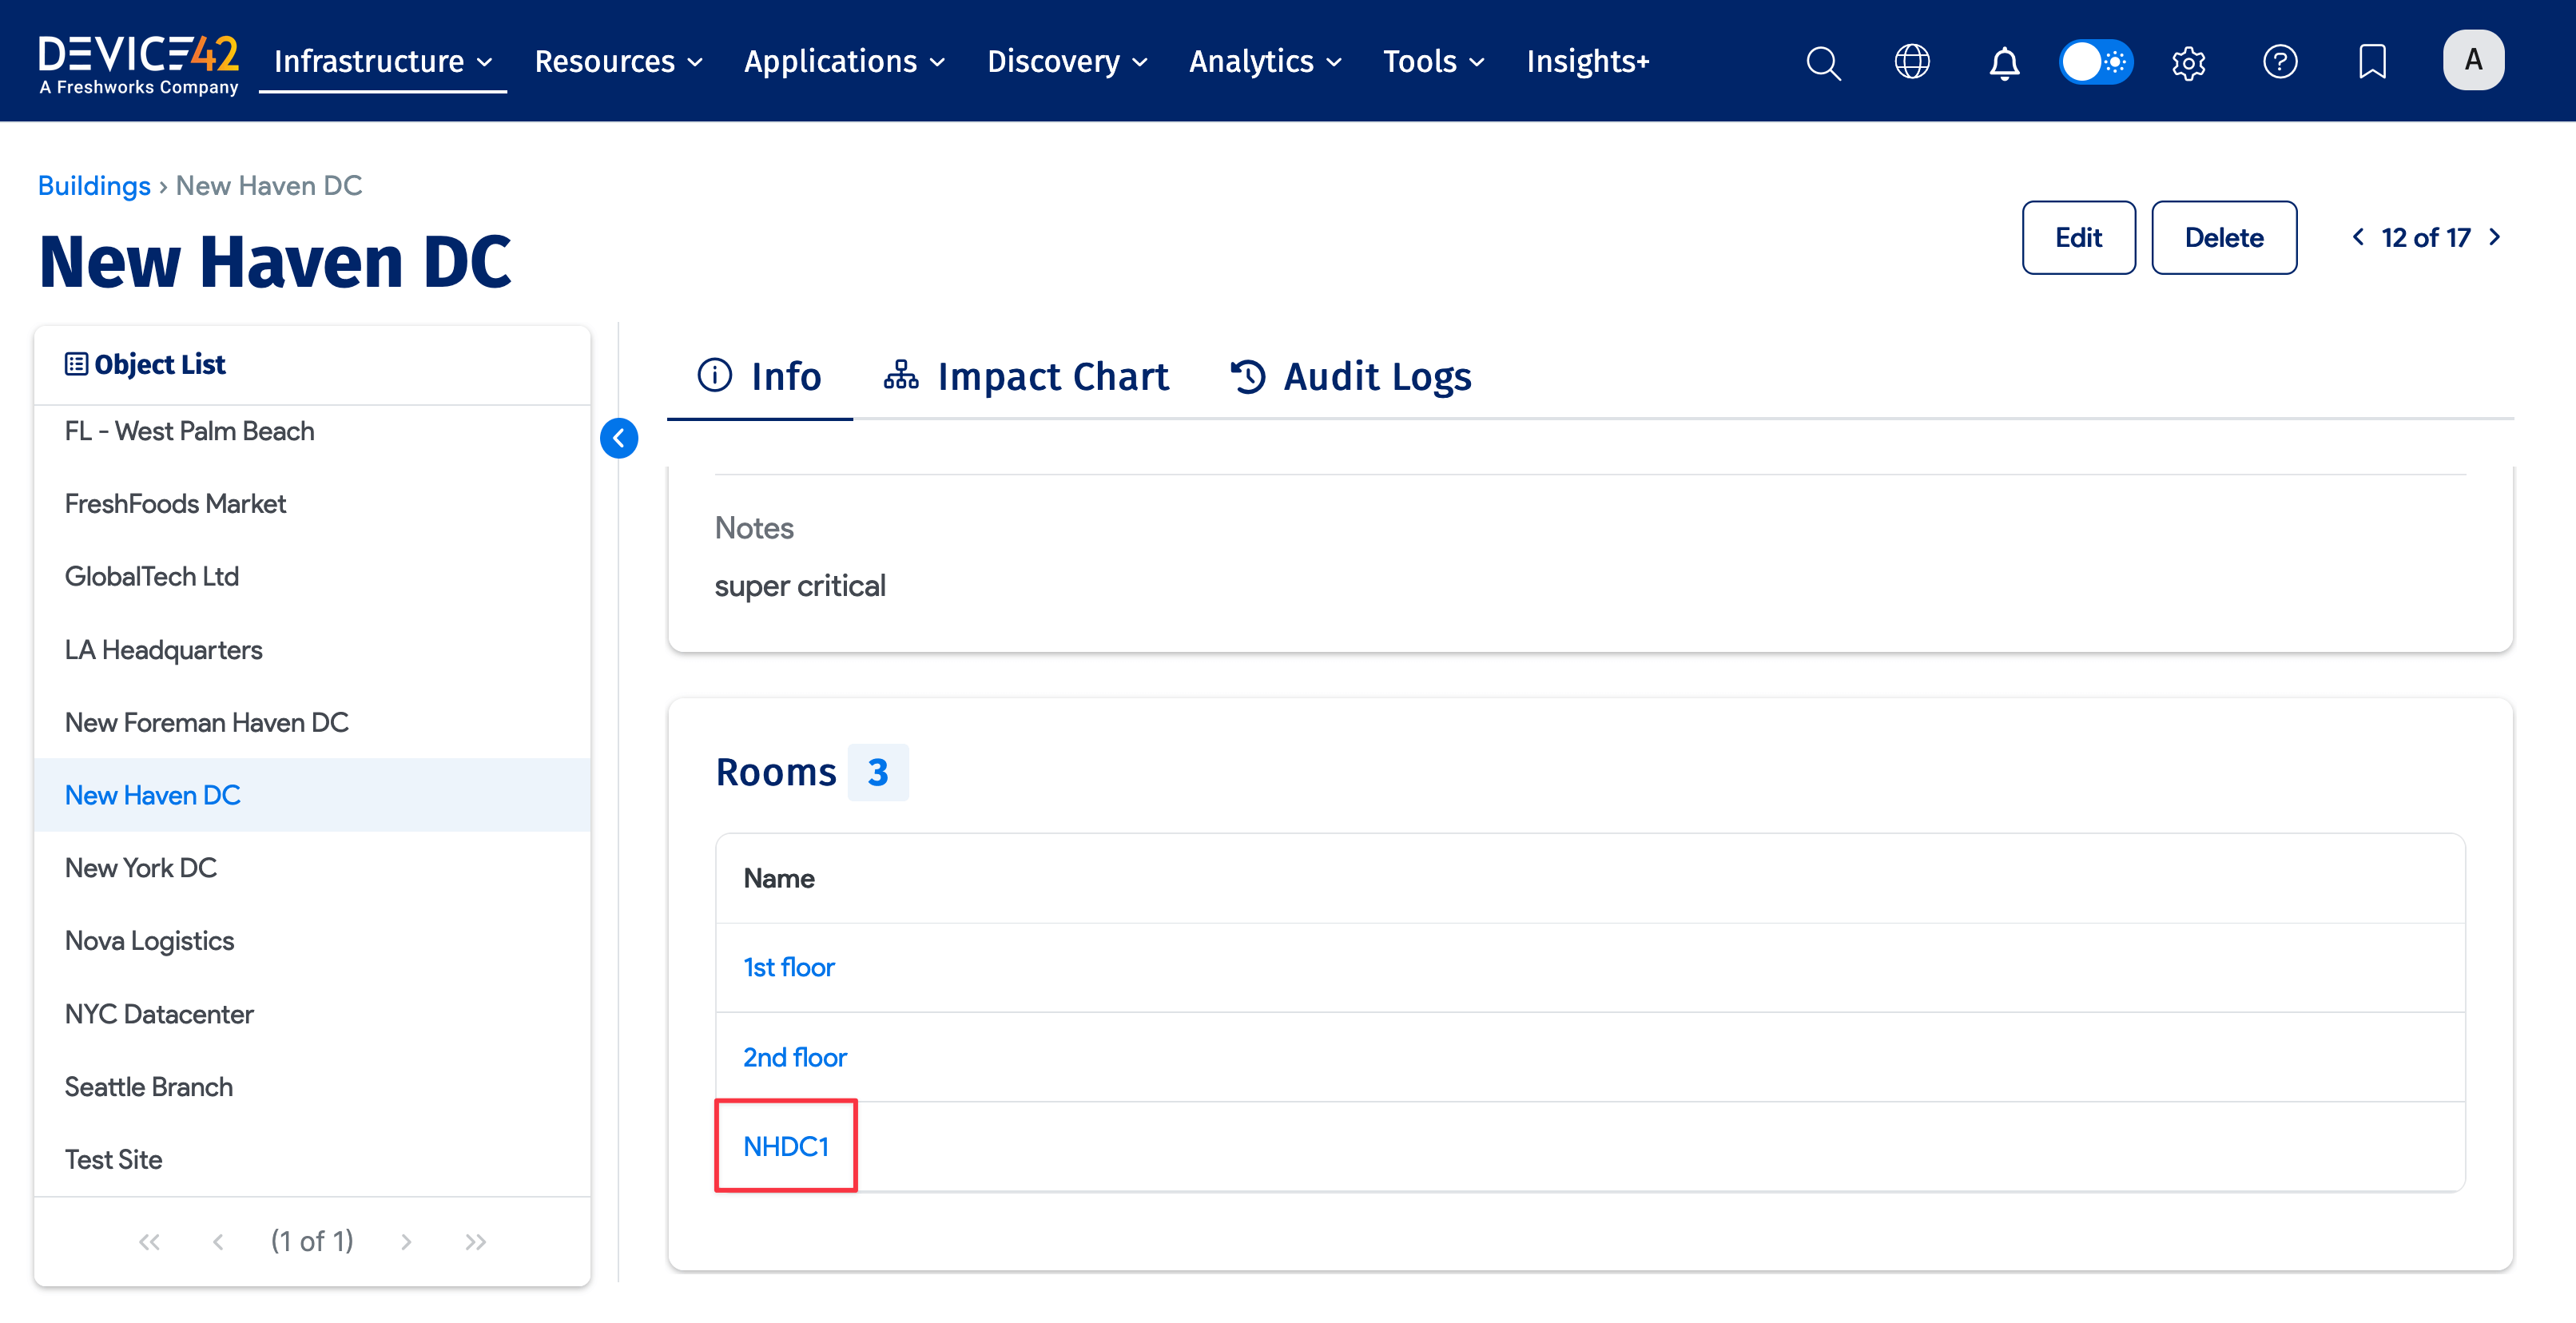Collapse the Object List side panel
Viewport: 2576px width, 1323px height.
click(619, 438)
